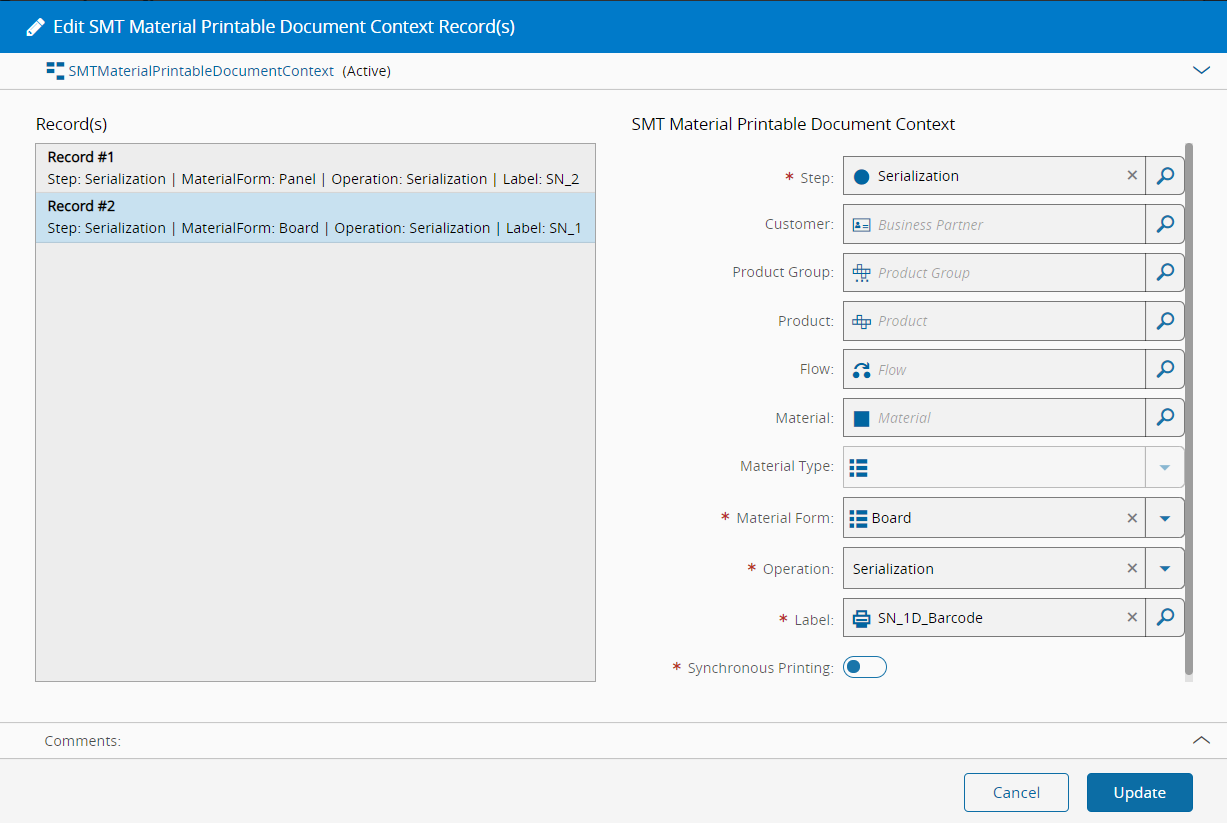The height and width of the screenshot is (823, 1227).
Task: Open the Material Type dropdown
Action: pyautogui.click(x=1164, y=467)
